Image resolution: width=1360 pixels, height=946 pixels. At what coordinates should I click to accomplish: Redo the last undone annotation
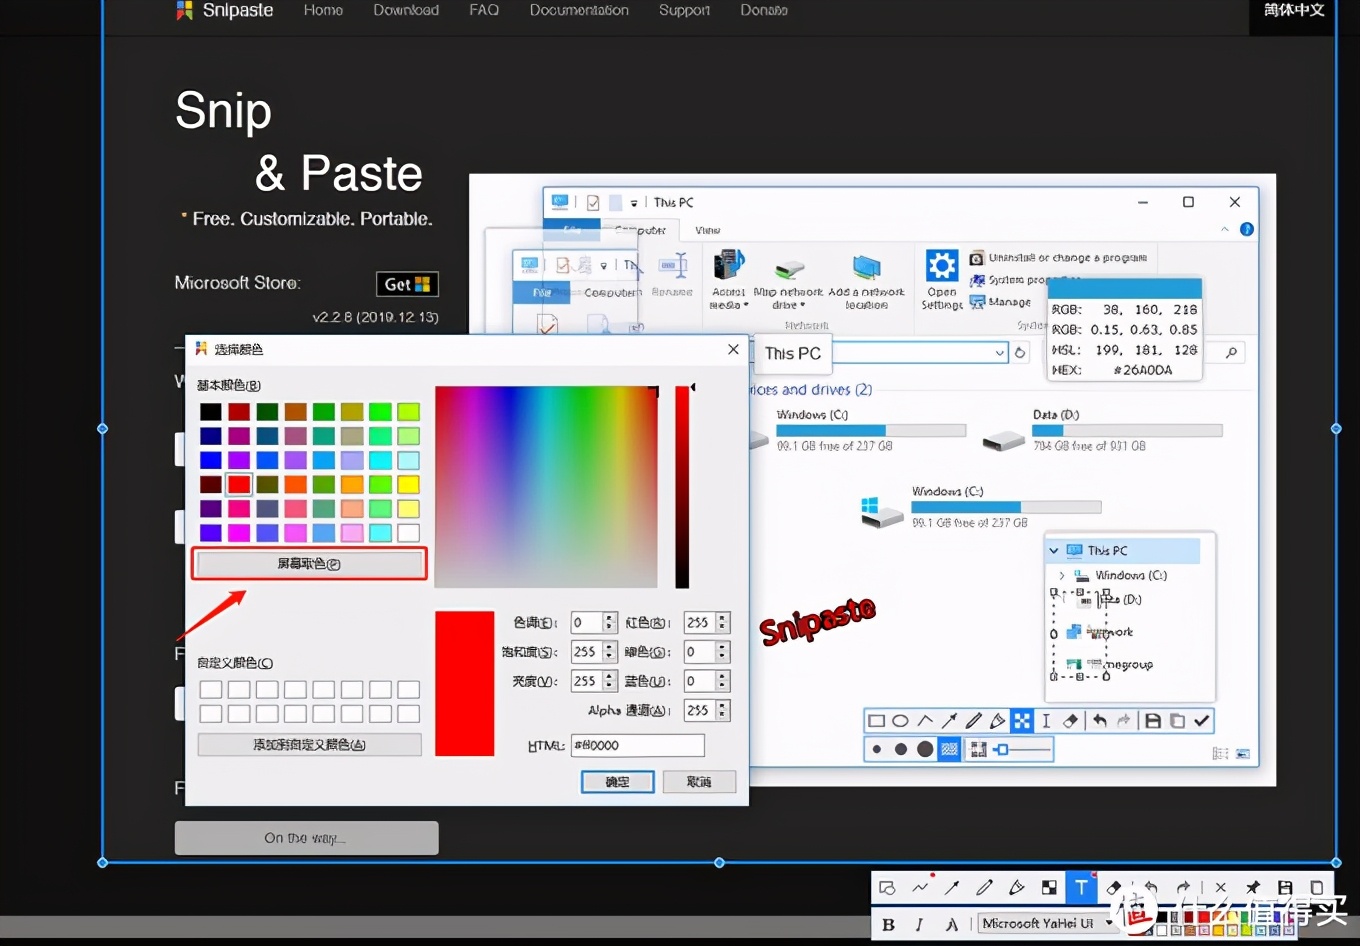(x=1184, y=887)
